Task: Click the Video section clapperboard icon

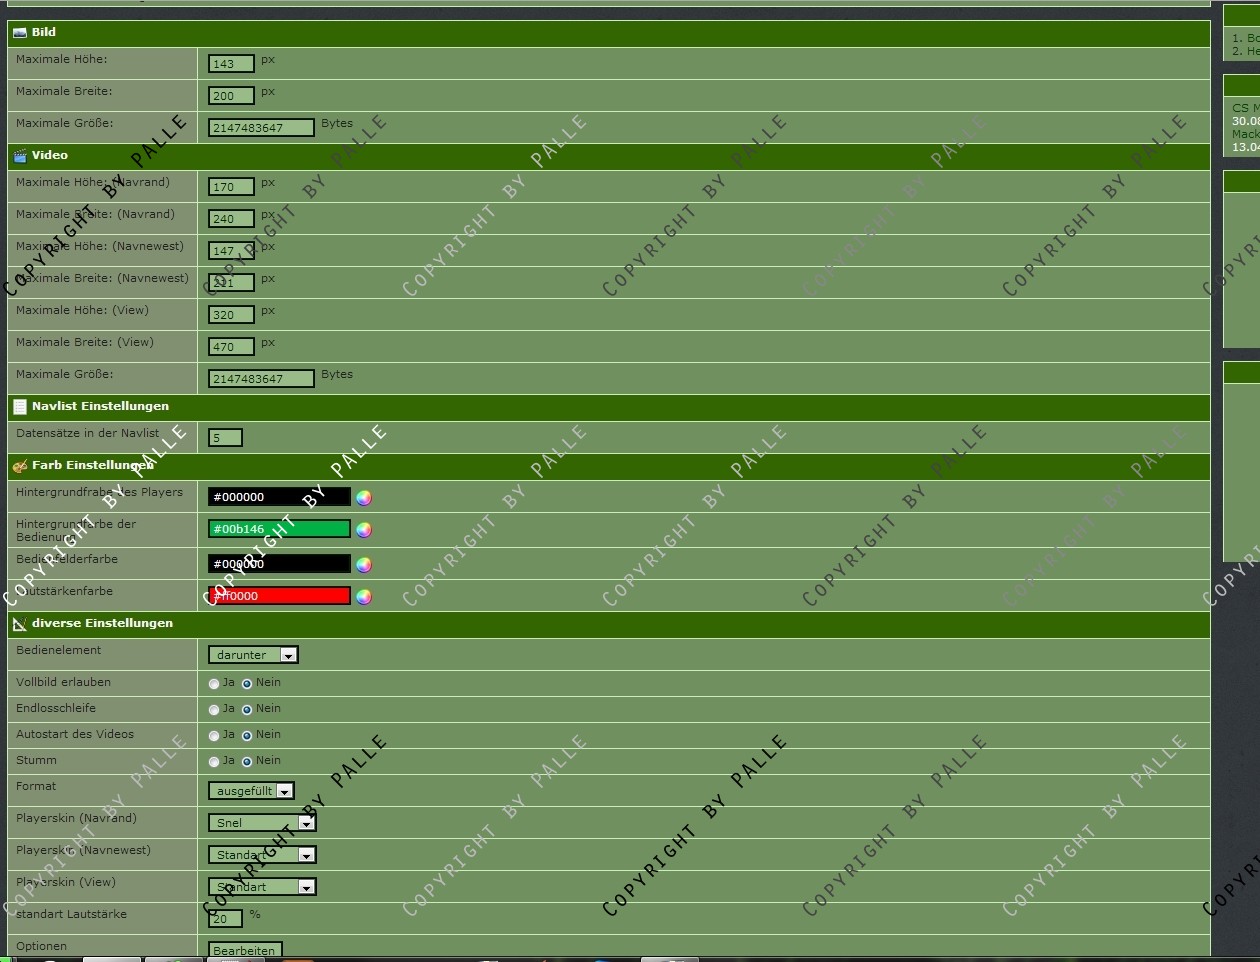Action: click(x=19, y=156)
